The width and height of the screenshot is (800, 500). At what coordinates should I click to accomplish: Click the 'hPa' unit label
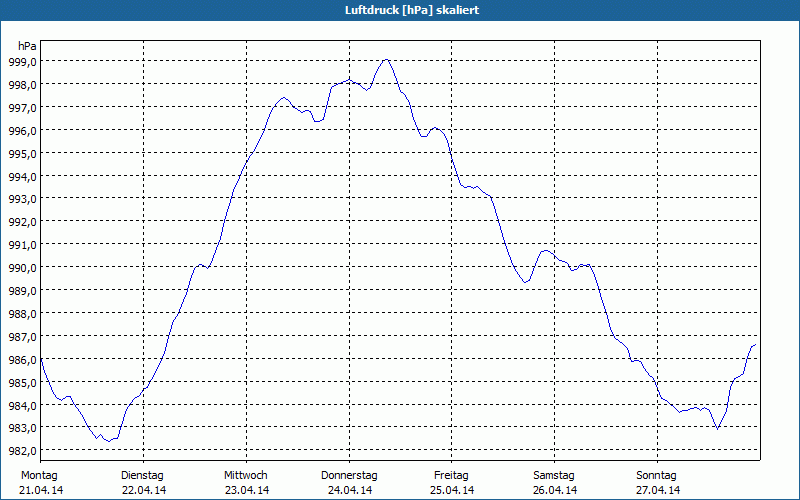[27, 46]
